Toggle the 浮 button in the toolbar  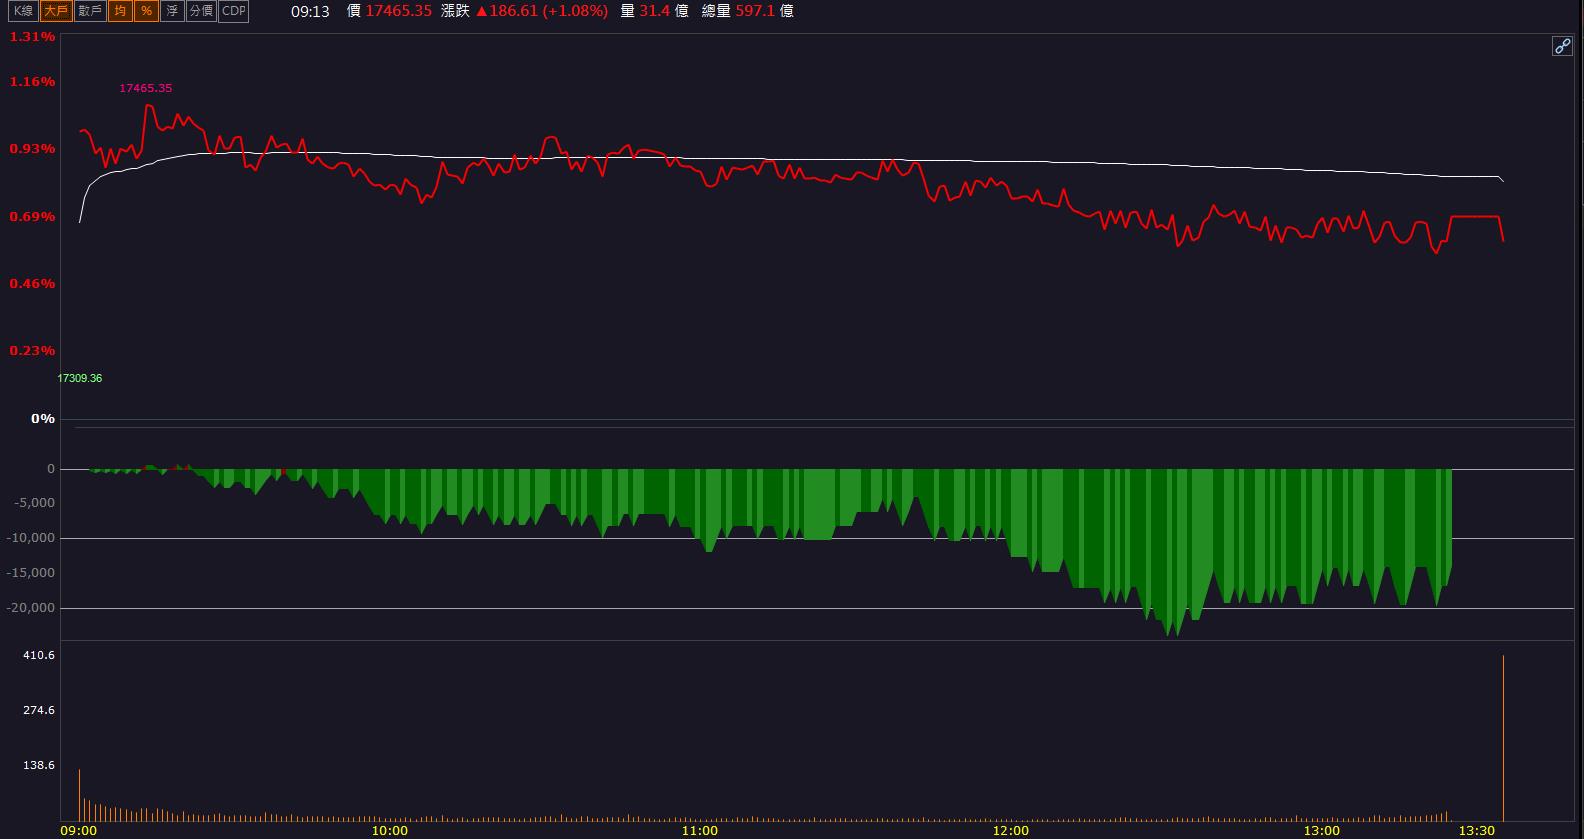click(172, 11)
